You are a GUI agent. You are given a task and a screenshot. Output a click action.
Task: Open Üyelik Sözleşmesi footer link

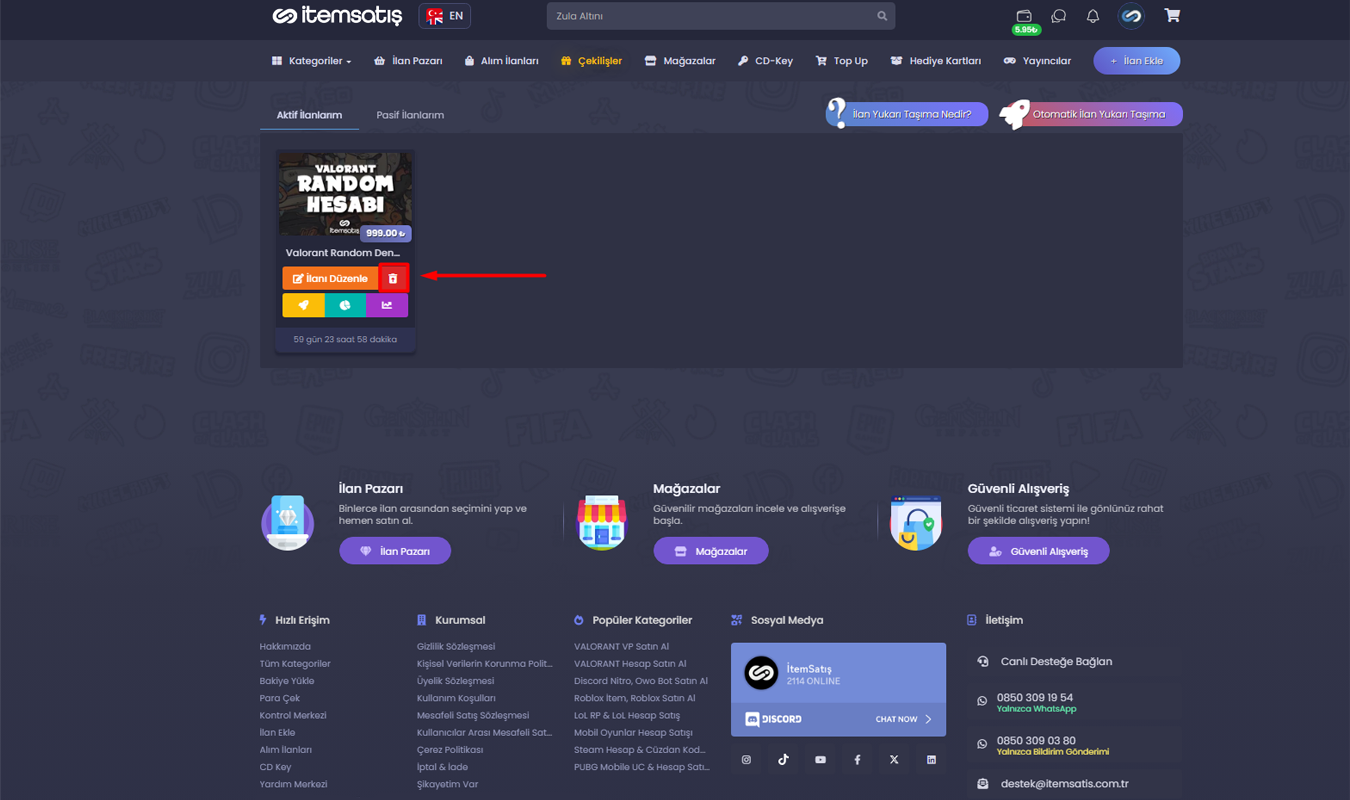tap(455, 681)
